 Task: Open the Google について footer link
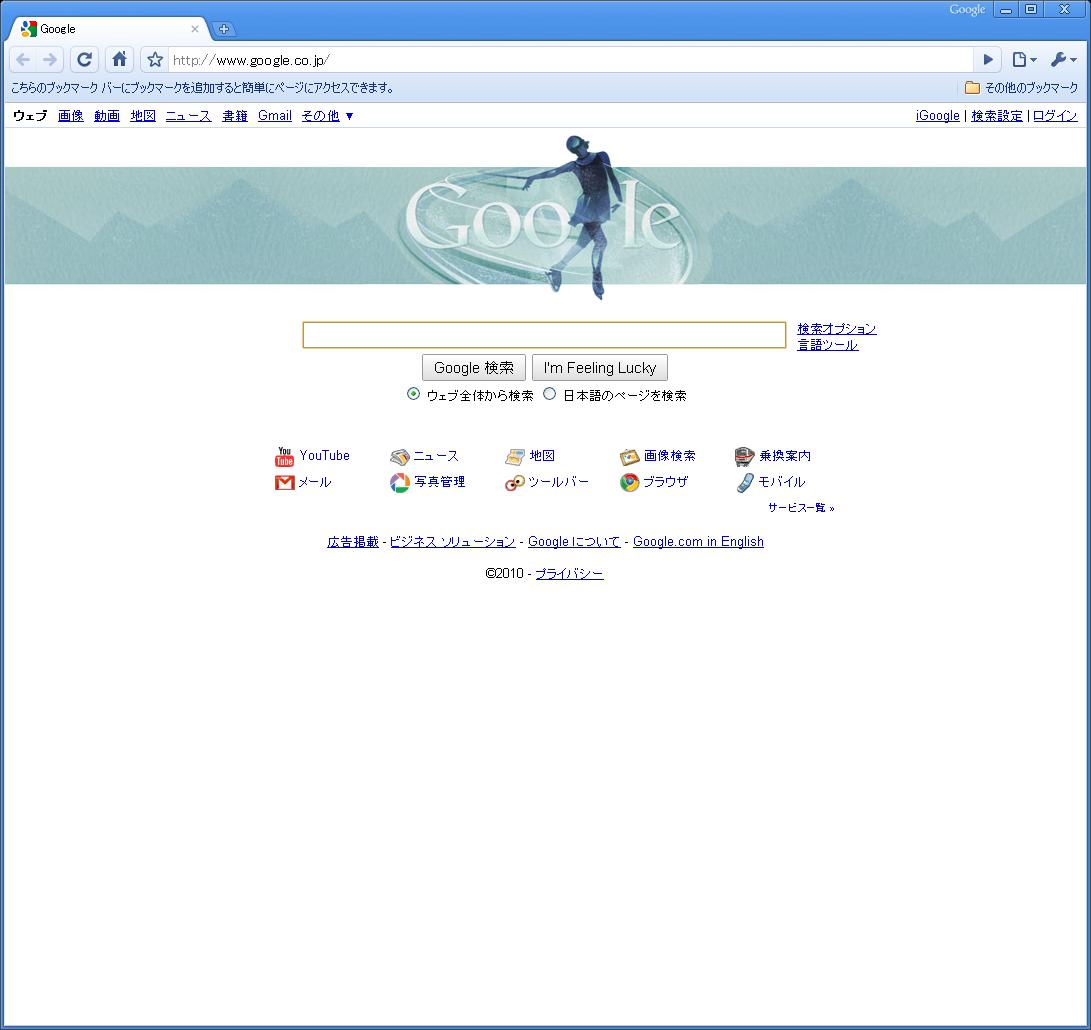coord(574,541)
